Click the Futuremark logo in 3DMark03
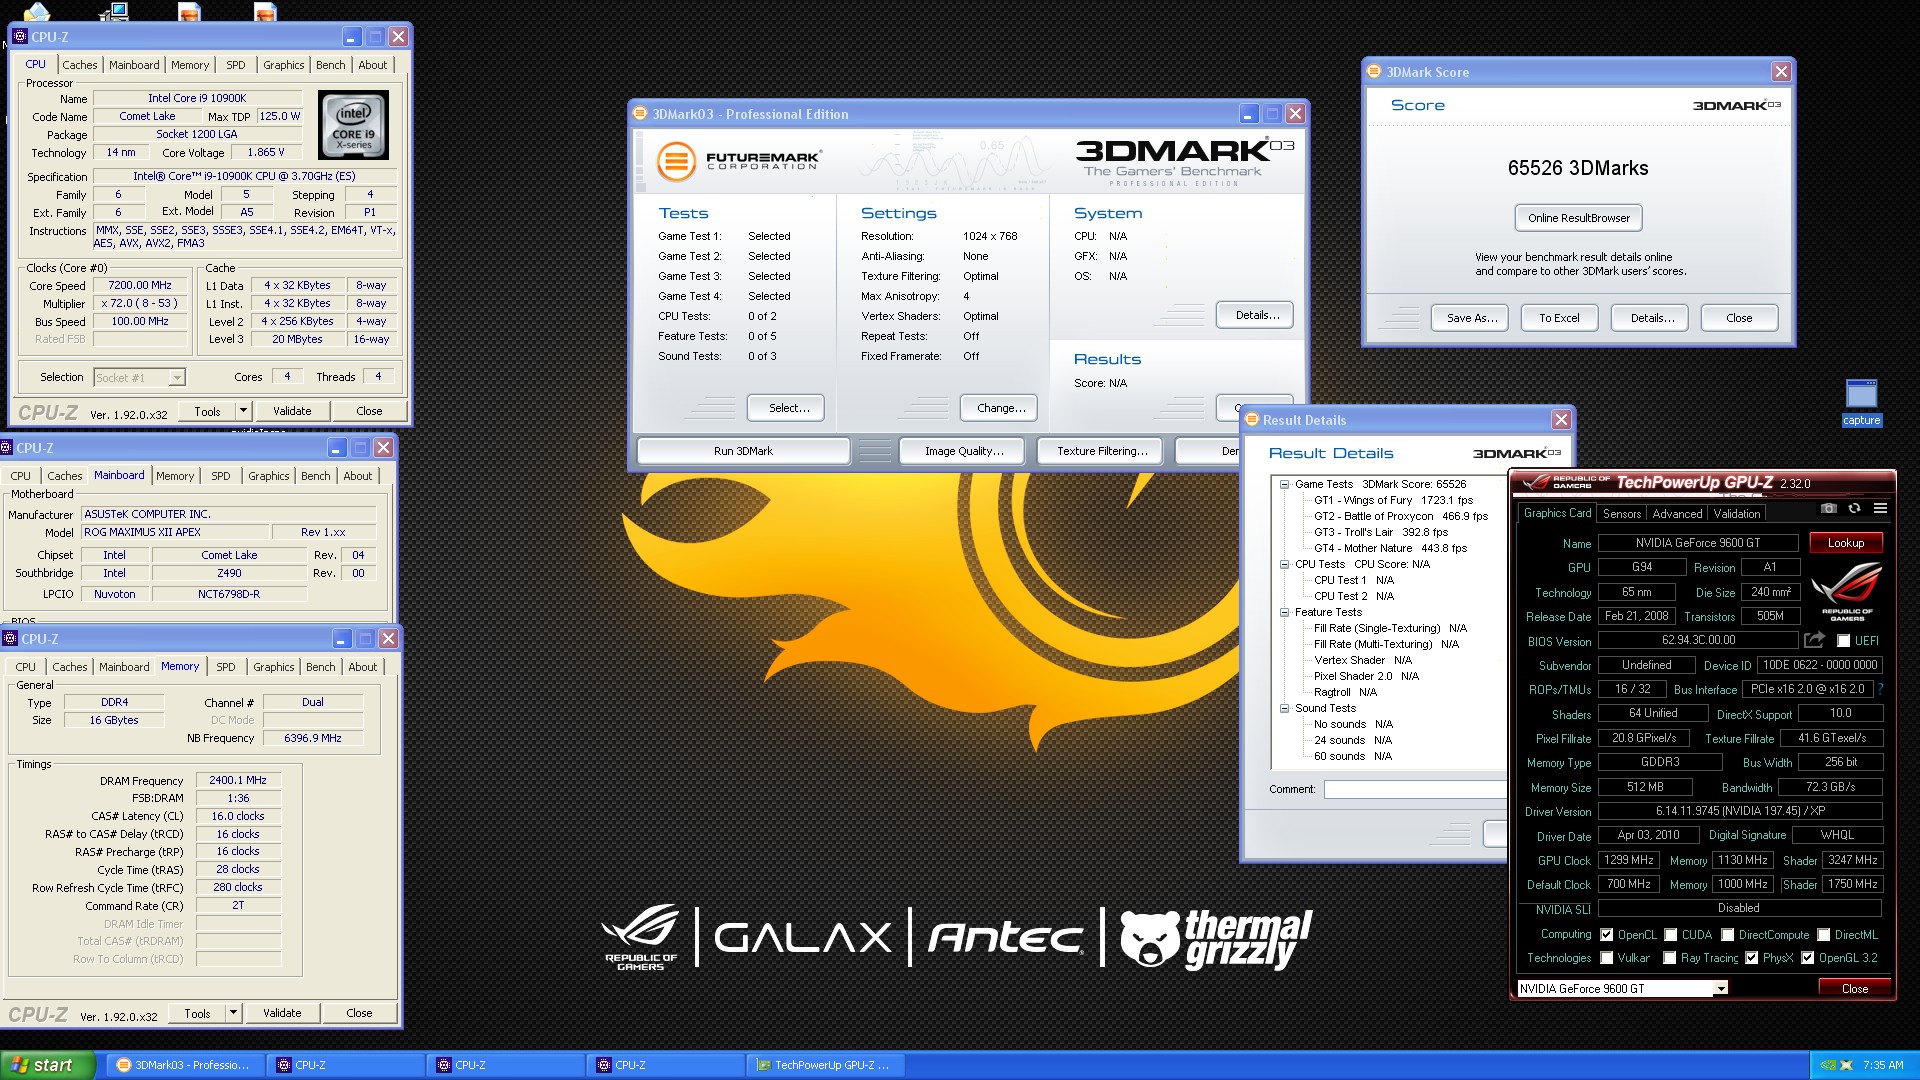 pos(738,161)
